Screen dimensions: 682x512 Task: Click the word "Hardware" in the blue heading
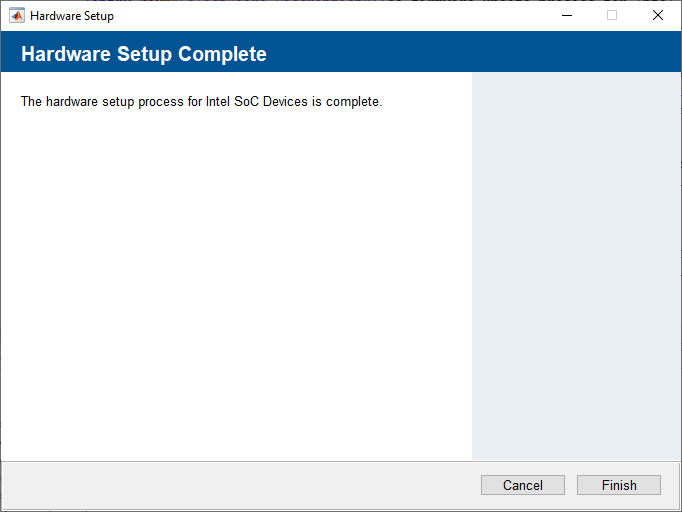click(x=63, y=54)
